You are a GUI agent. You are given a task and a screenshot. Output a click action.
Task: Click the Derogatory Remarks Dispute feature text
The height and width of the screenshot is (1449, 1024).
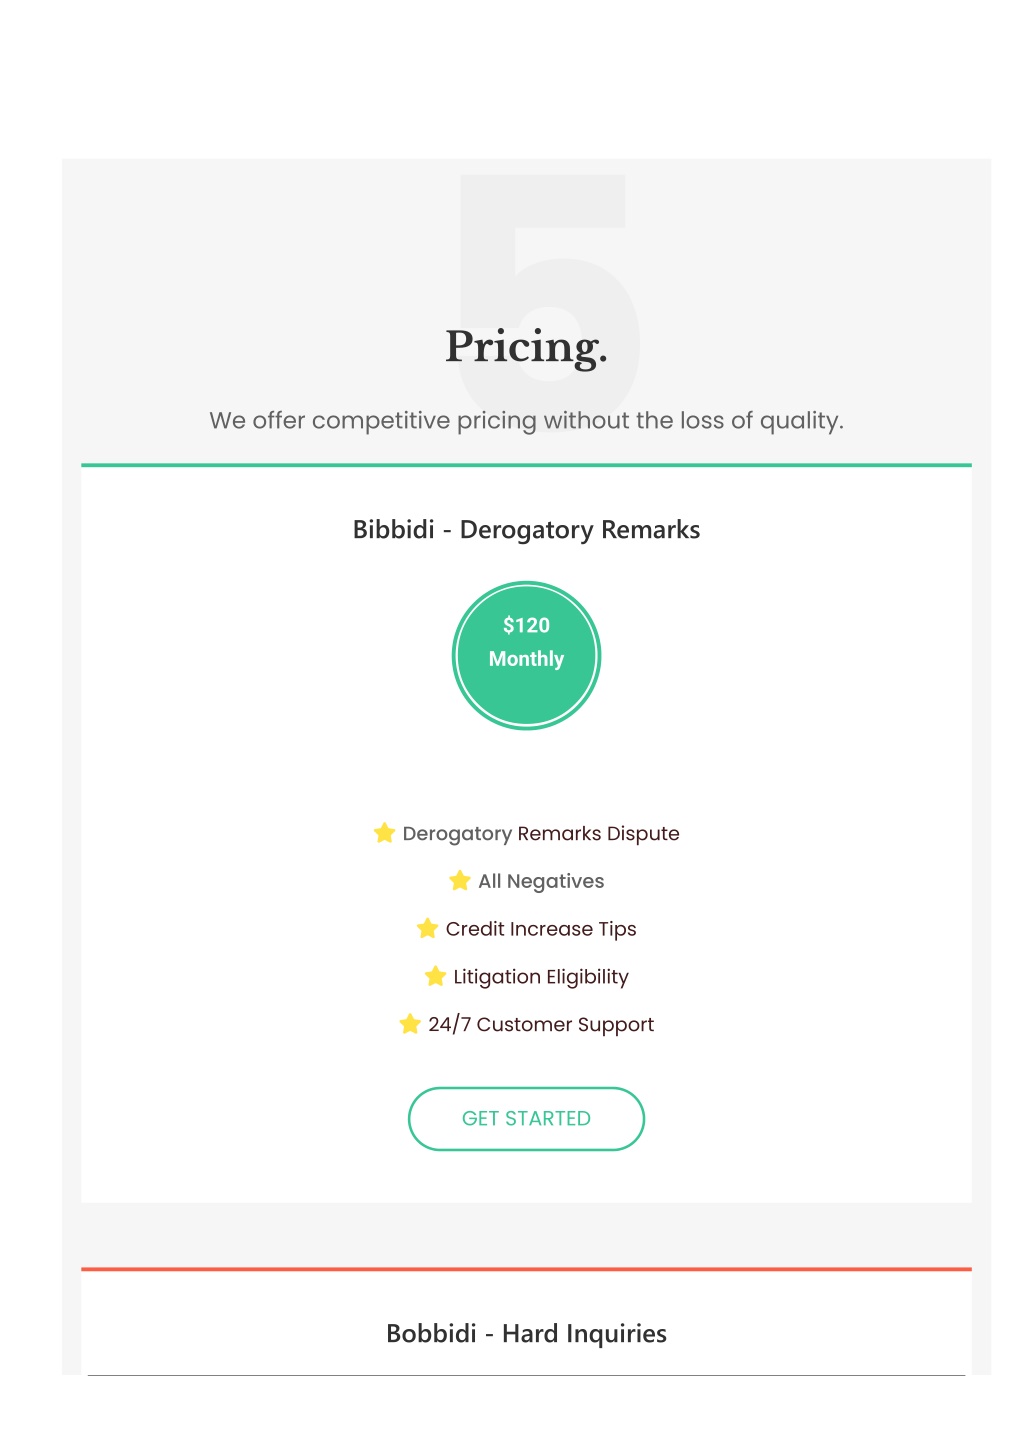pyautogui.click(x=541, y=834)
